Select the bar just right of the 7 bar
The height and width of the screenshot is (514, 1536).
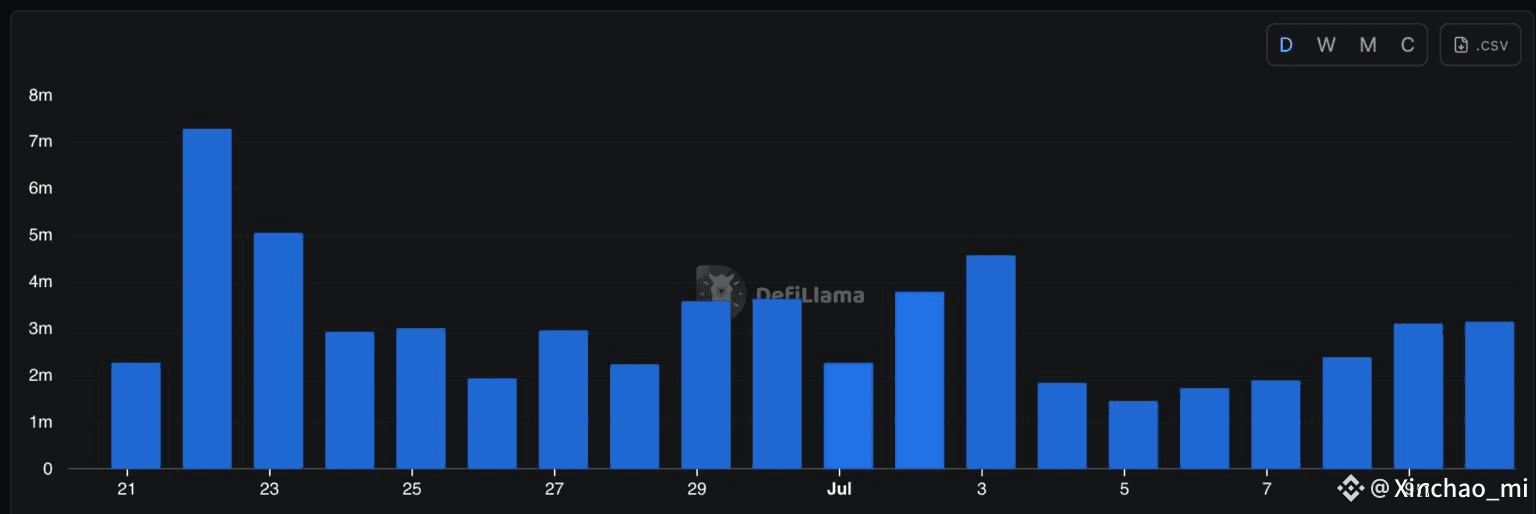click(x=1347, y=413)
